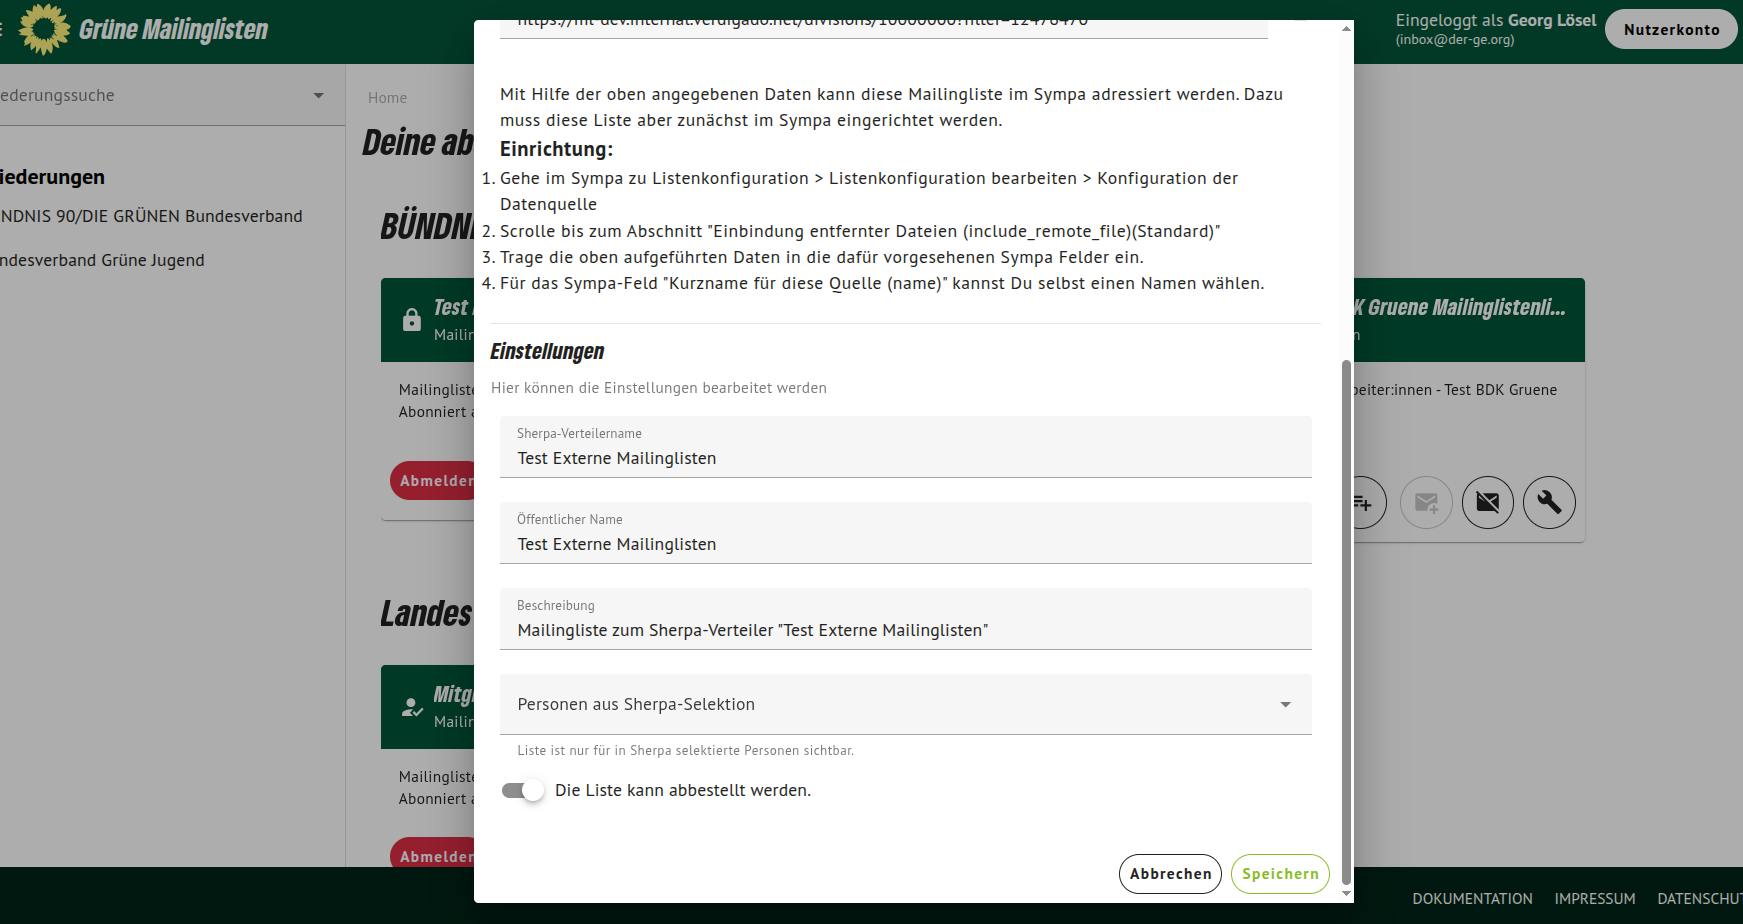
Task: Open the DOKUMENTATION footer link
Action: point(1472,899)
